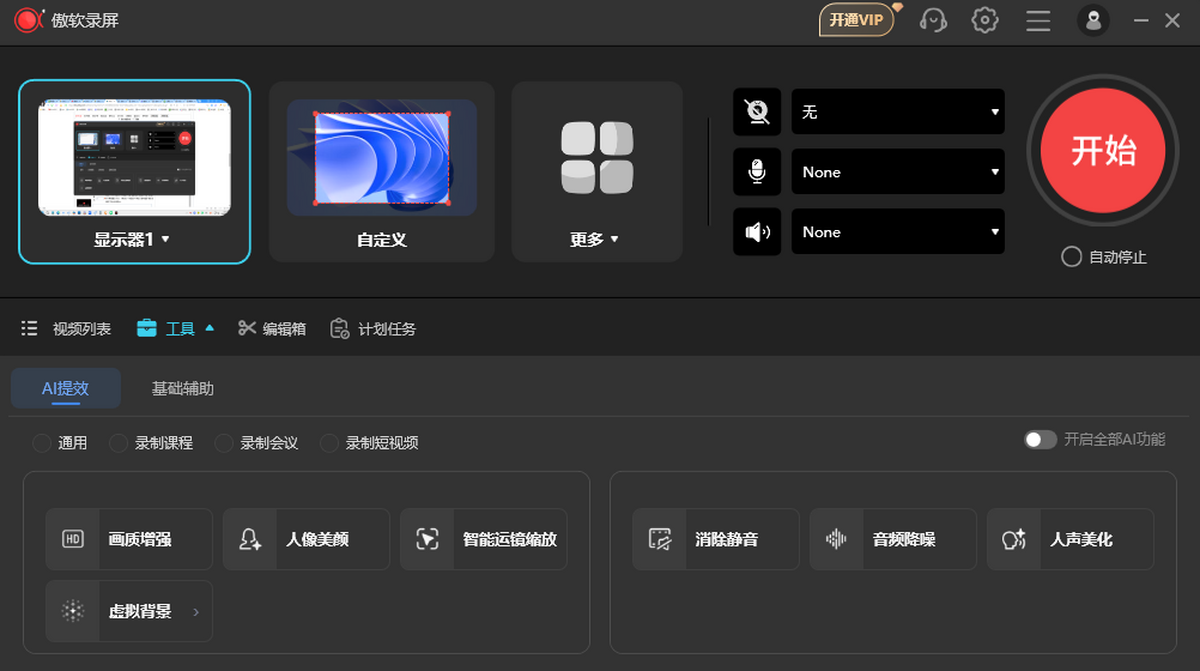Click the 人像美颜 button label
Screen dimensions: 1200x671
coord(317,540)
